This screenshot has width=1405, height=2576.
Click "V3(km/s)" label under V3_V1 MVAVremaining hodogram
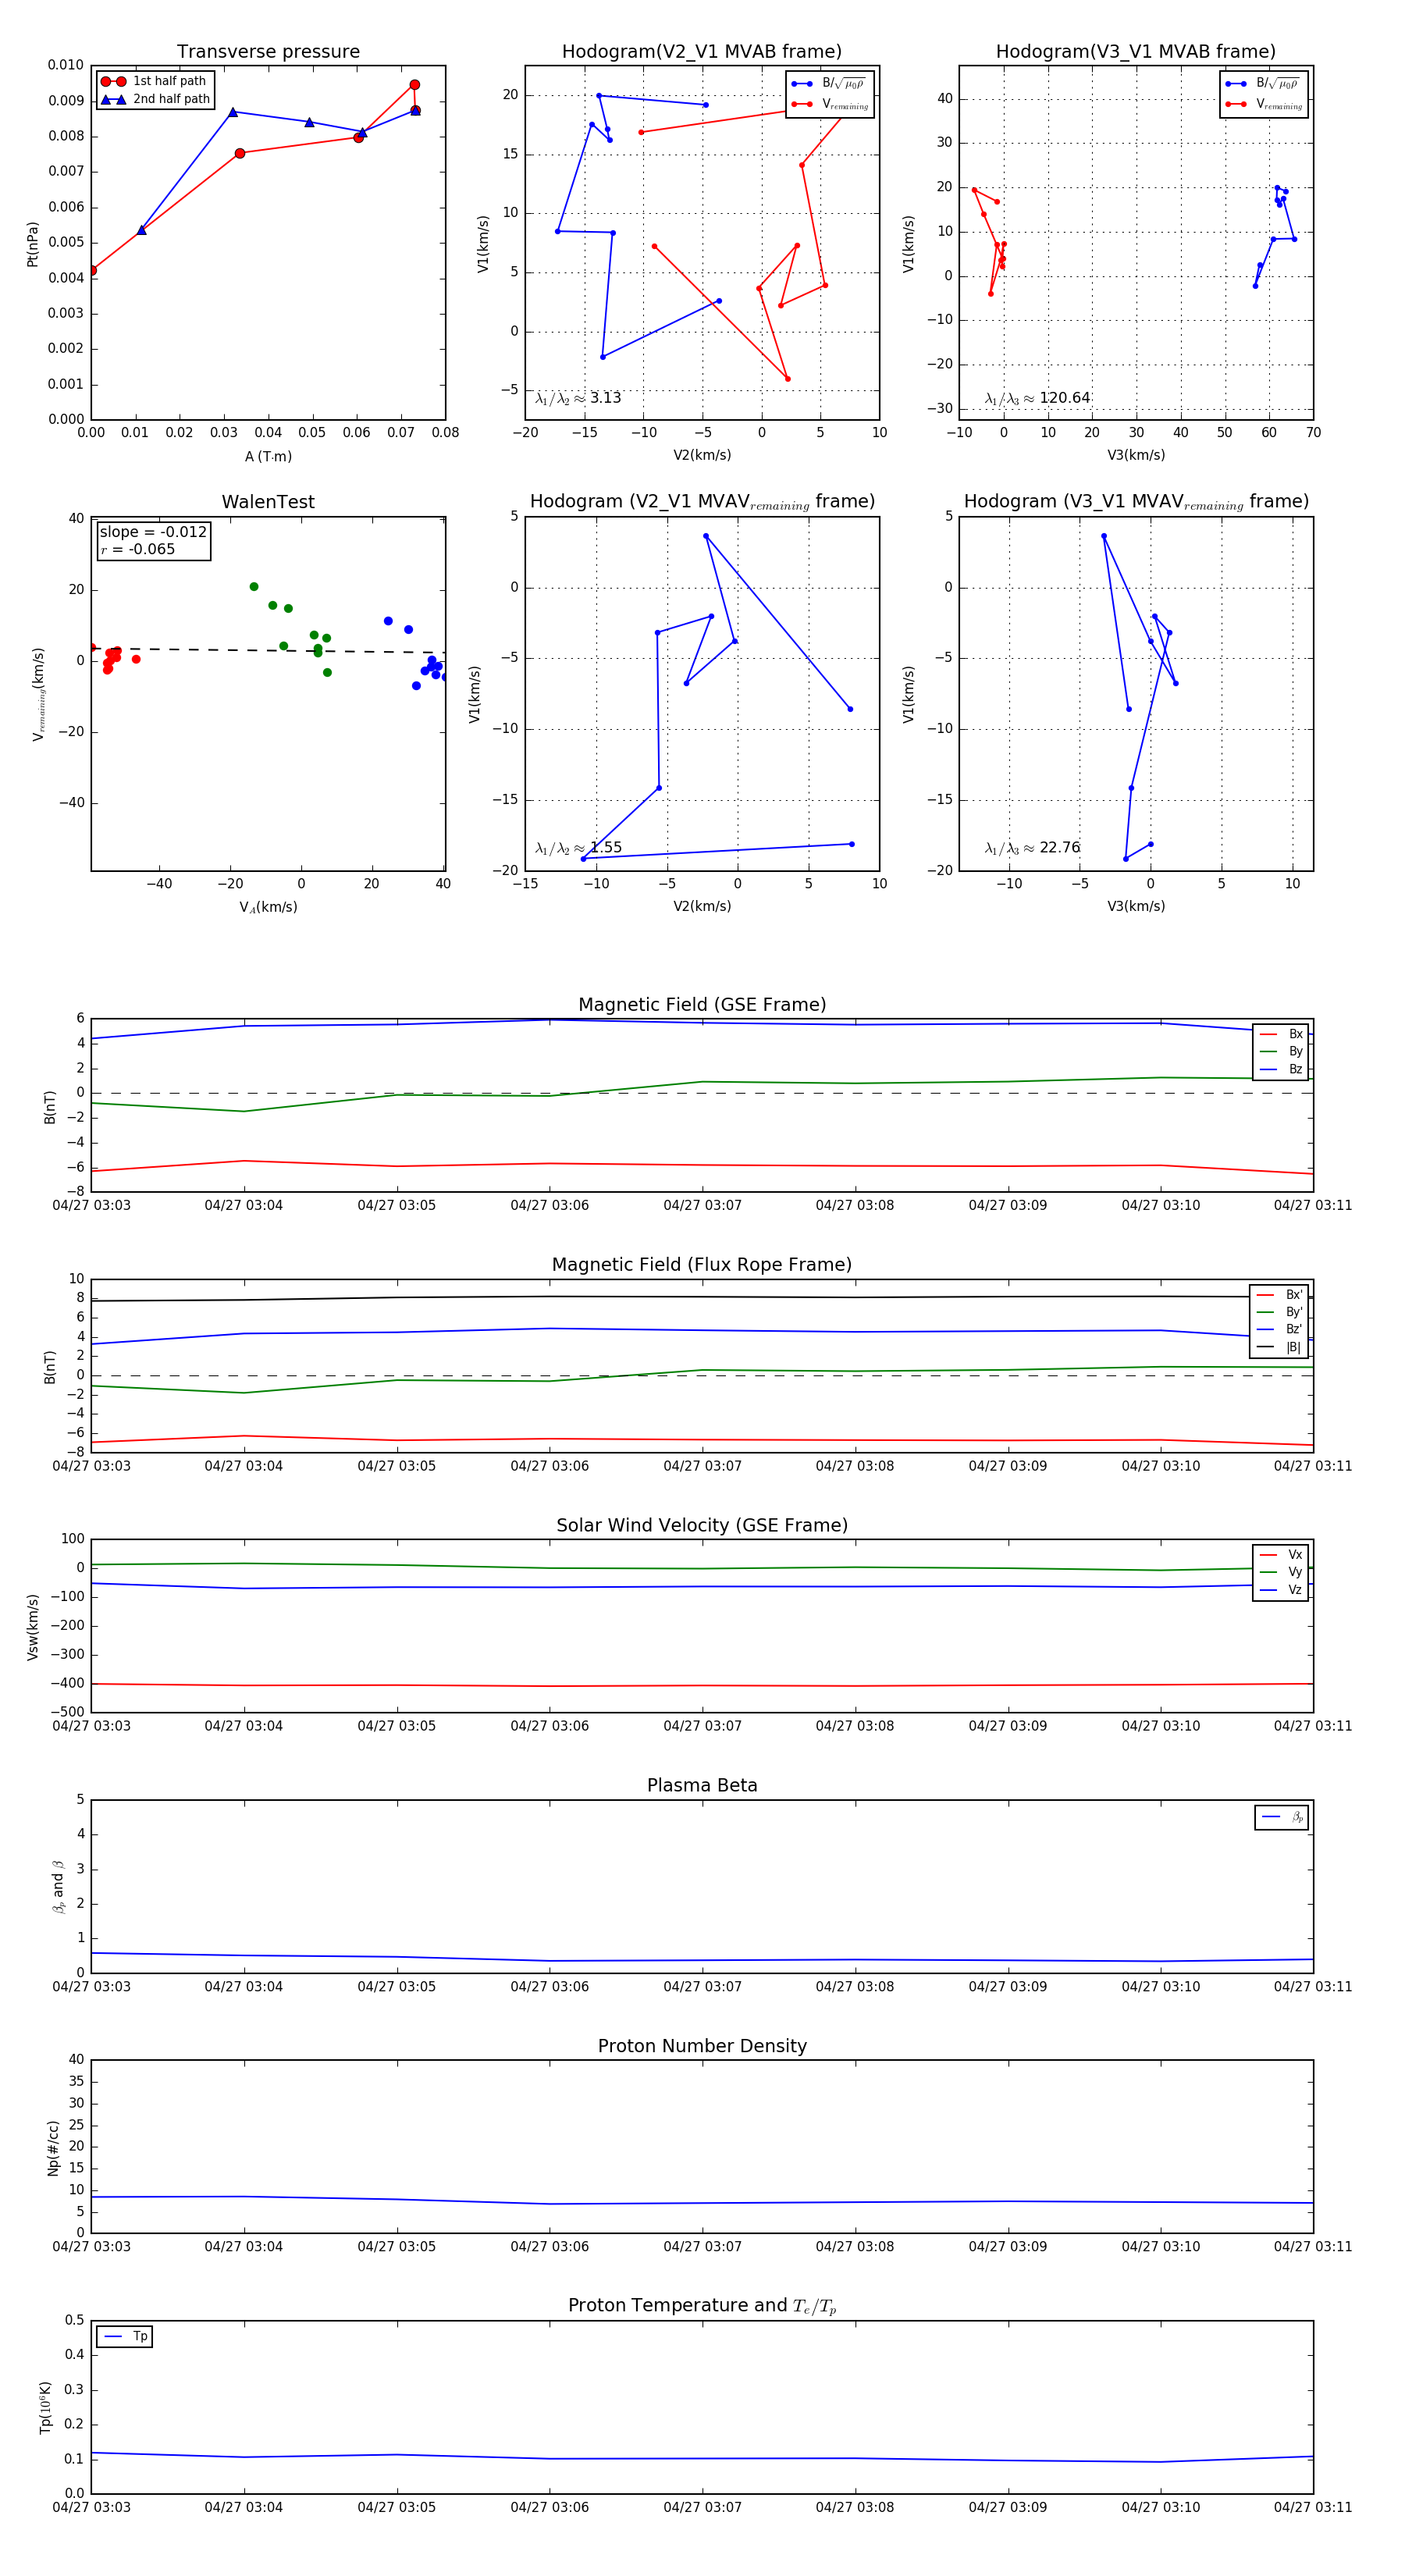click(x=1136, y=907)
